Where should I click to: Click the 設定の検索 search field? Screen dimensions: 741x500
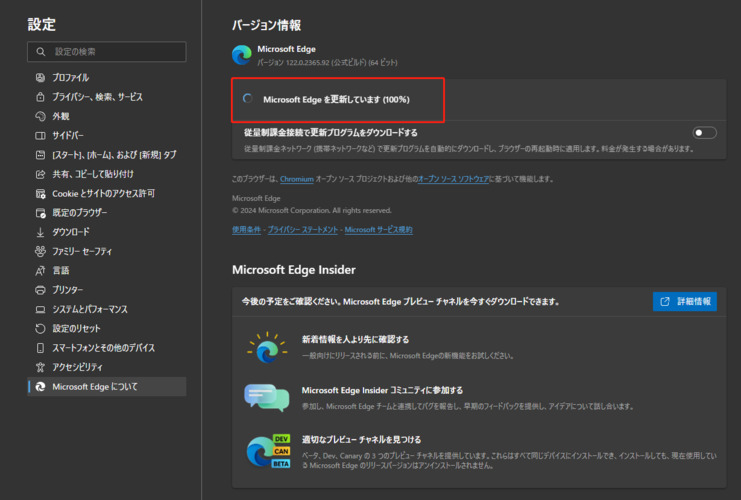(107, 52)
